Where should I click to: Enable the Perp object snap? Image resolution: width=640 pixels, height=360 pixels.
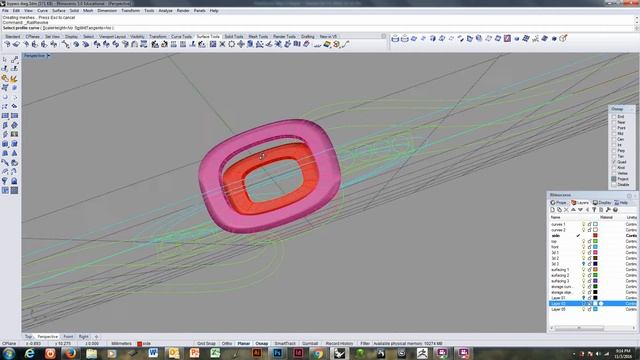(614, 151)
